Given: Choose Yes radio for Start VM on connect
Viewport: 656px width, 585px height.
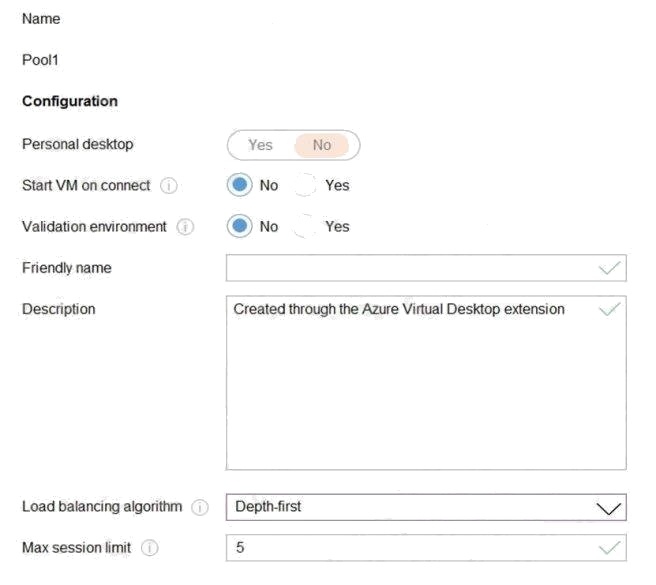Looking at the screenshot, I should click(305, 185).
